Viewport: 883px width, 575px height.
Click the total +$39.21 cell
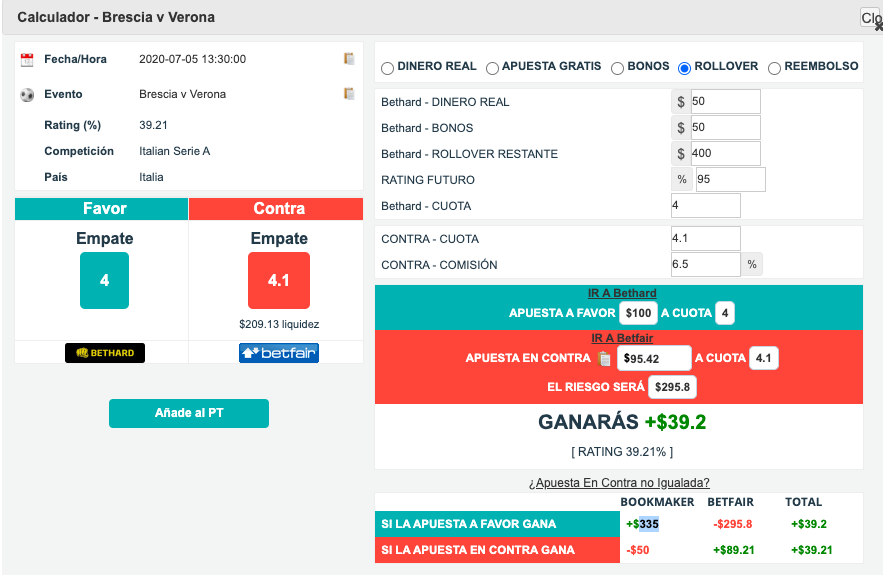click(811, 550)
